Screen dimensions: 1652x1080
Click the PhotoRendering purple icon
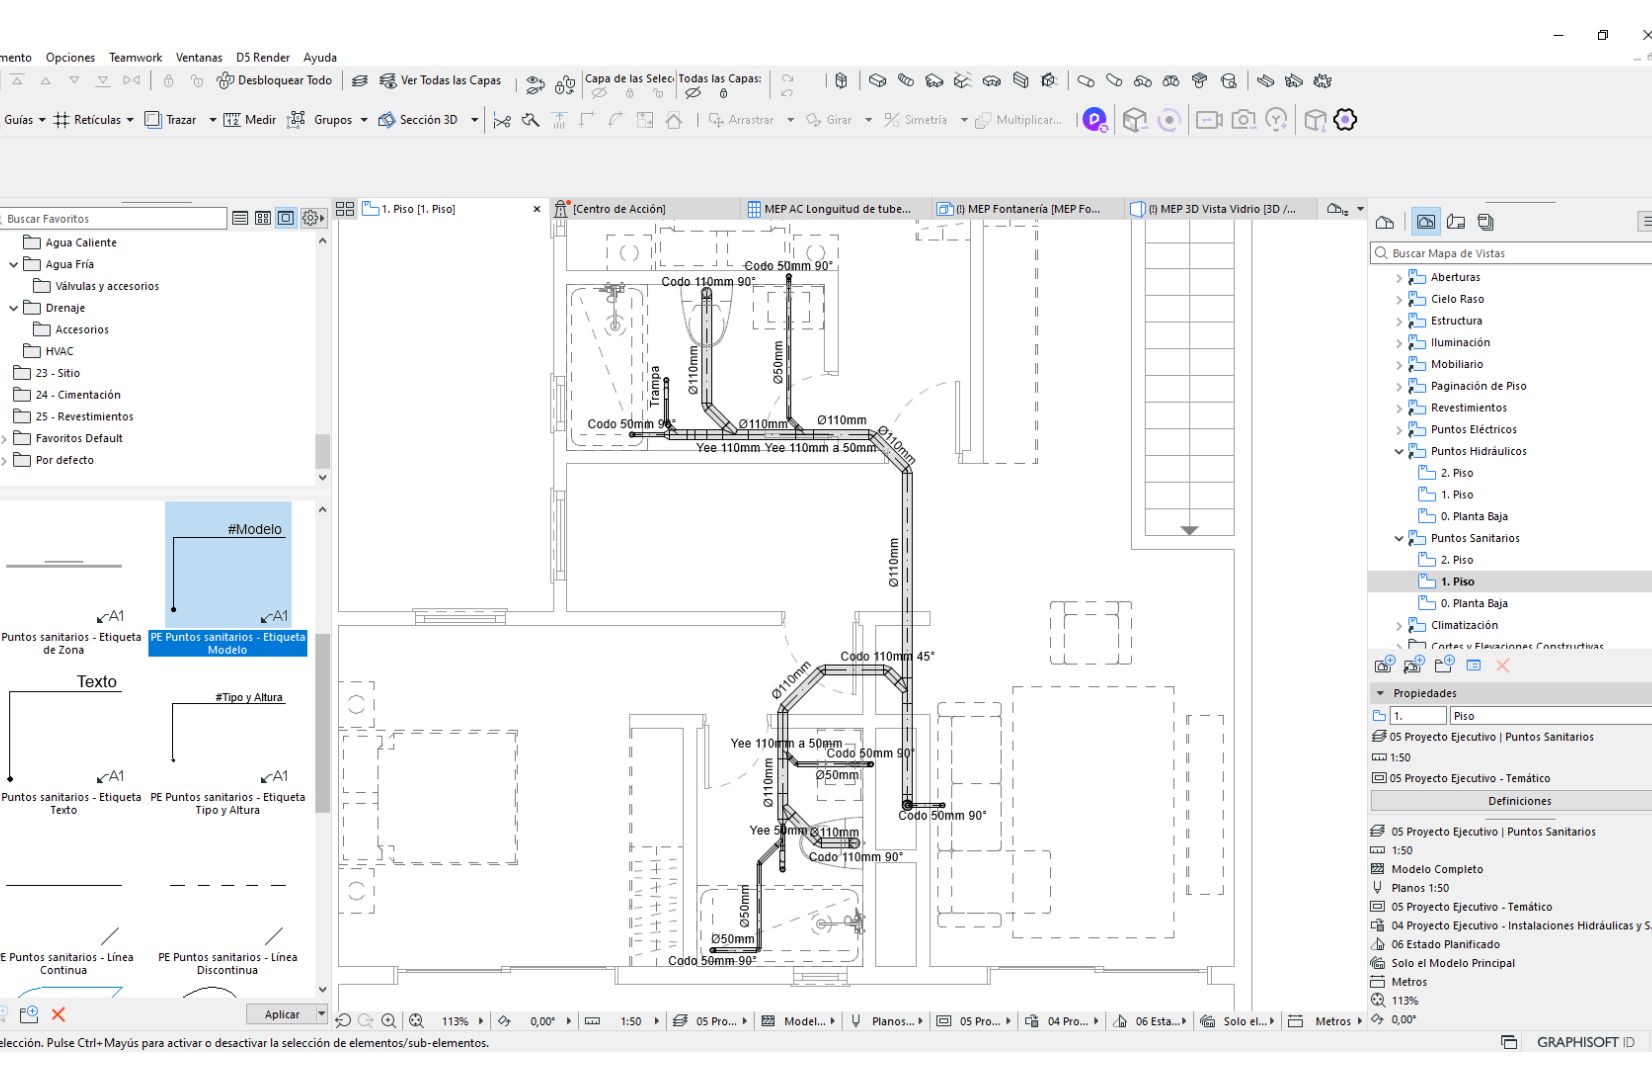tap(1093, 119)
